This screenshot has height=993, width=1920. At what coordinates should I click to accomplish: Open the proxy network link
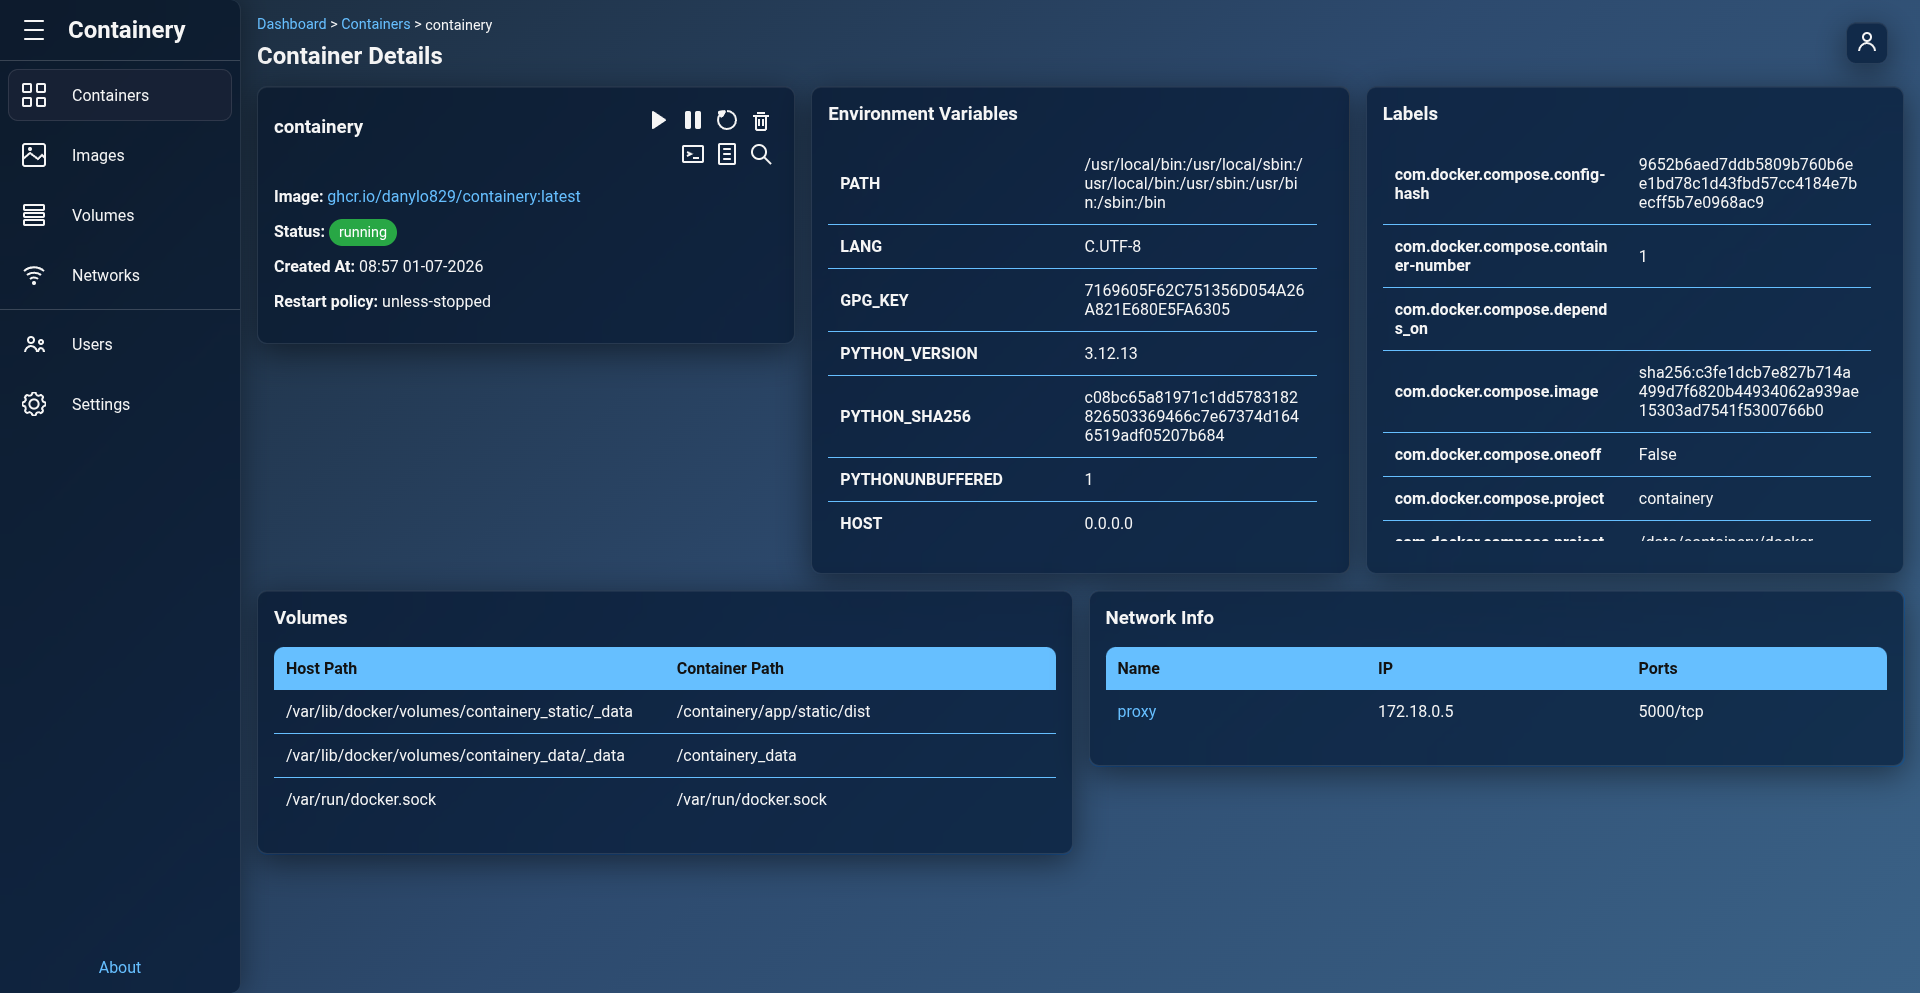coord(1136,711)
